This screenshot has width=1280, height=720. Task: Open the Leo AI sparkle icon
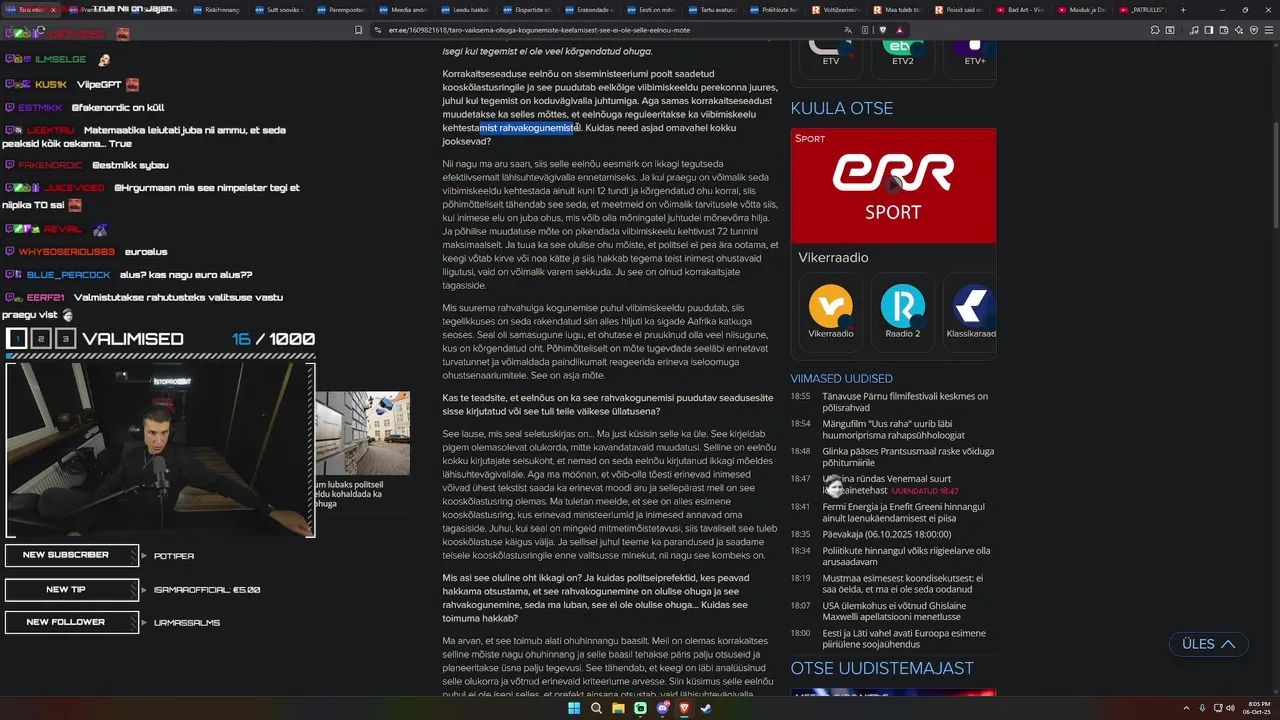coord(1239,30)
